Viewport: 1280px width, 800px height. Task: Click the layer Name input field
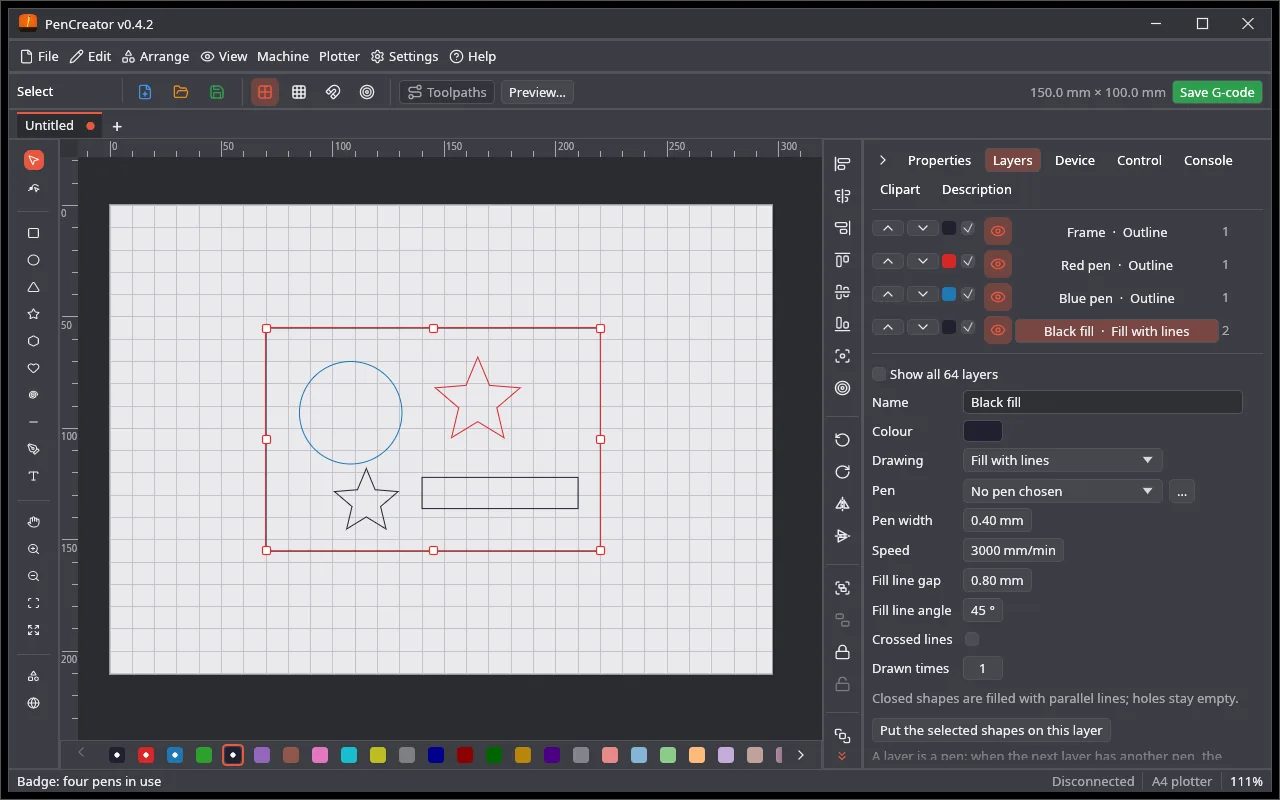[1102, 402]
